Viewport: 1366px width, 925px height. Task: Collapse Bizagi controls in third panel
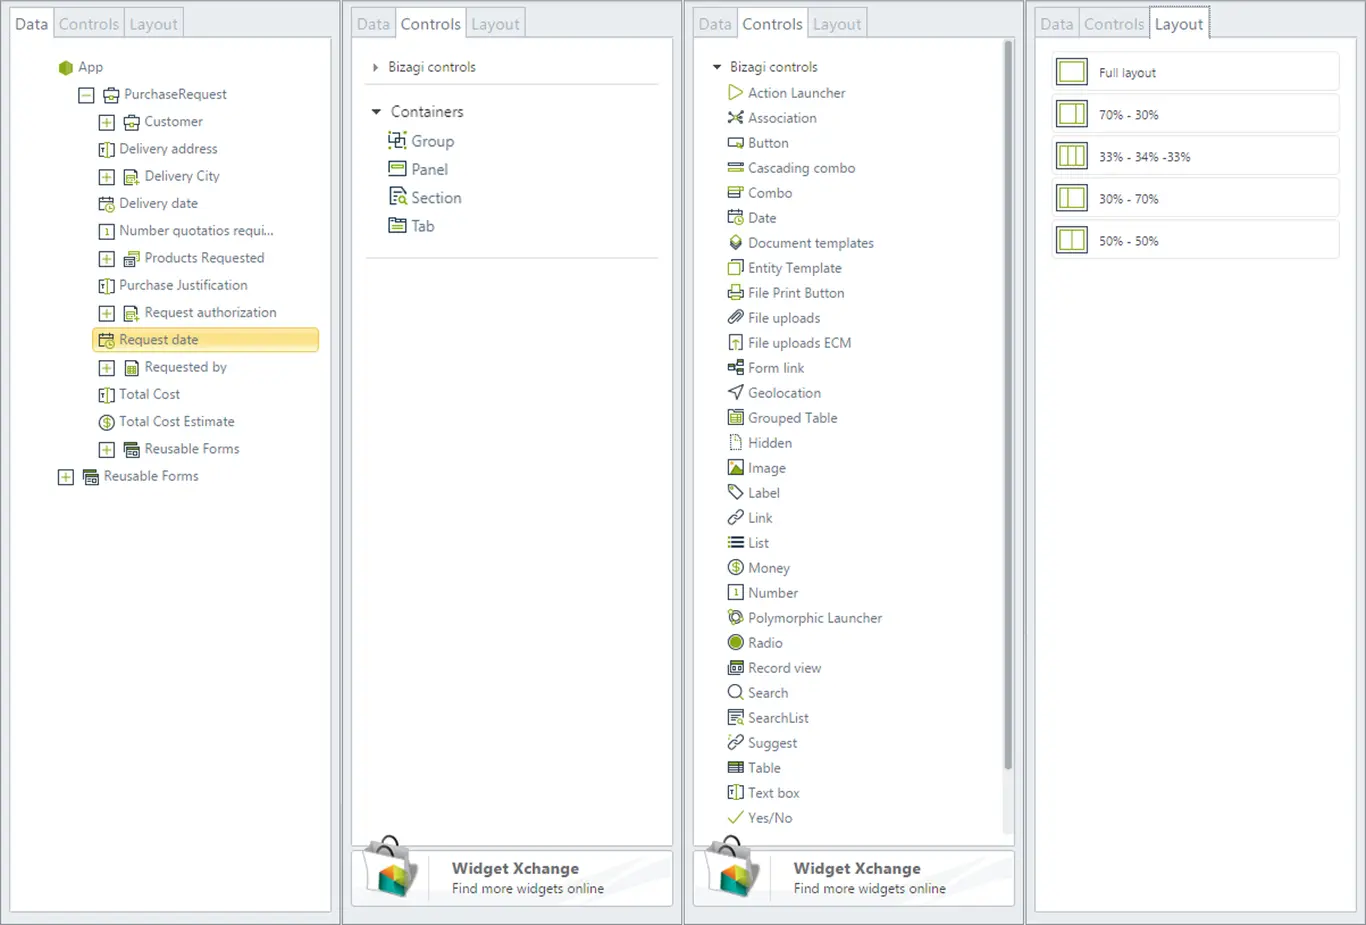(x=716, y=67)
